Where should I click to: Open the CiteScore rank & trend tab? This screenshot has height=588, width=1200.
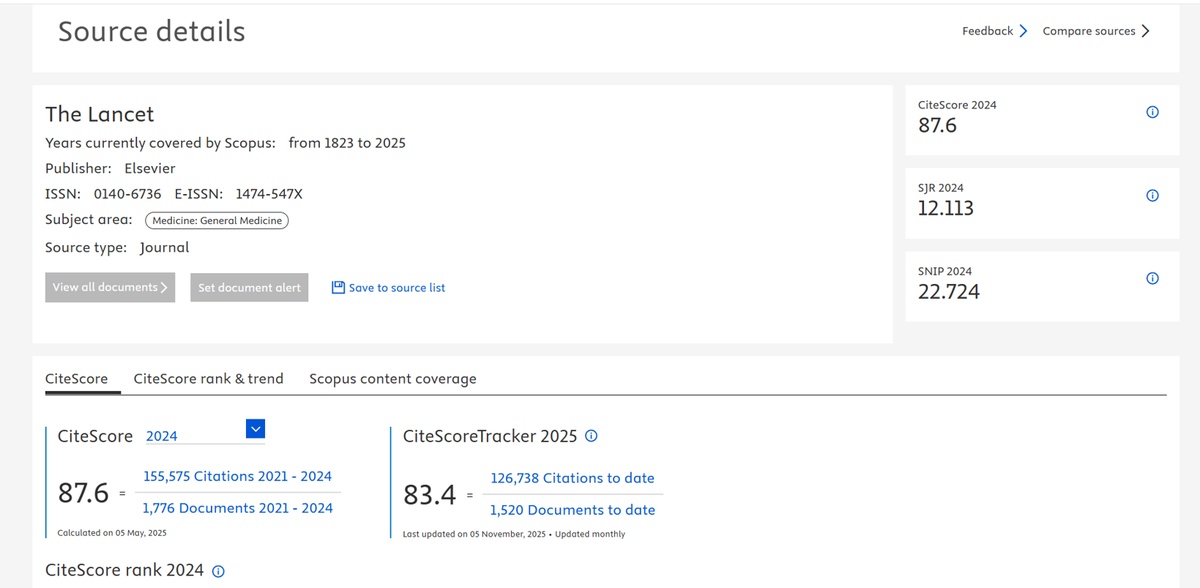pos(208,379)
